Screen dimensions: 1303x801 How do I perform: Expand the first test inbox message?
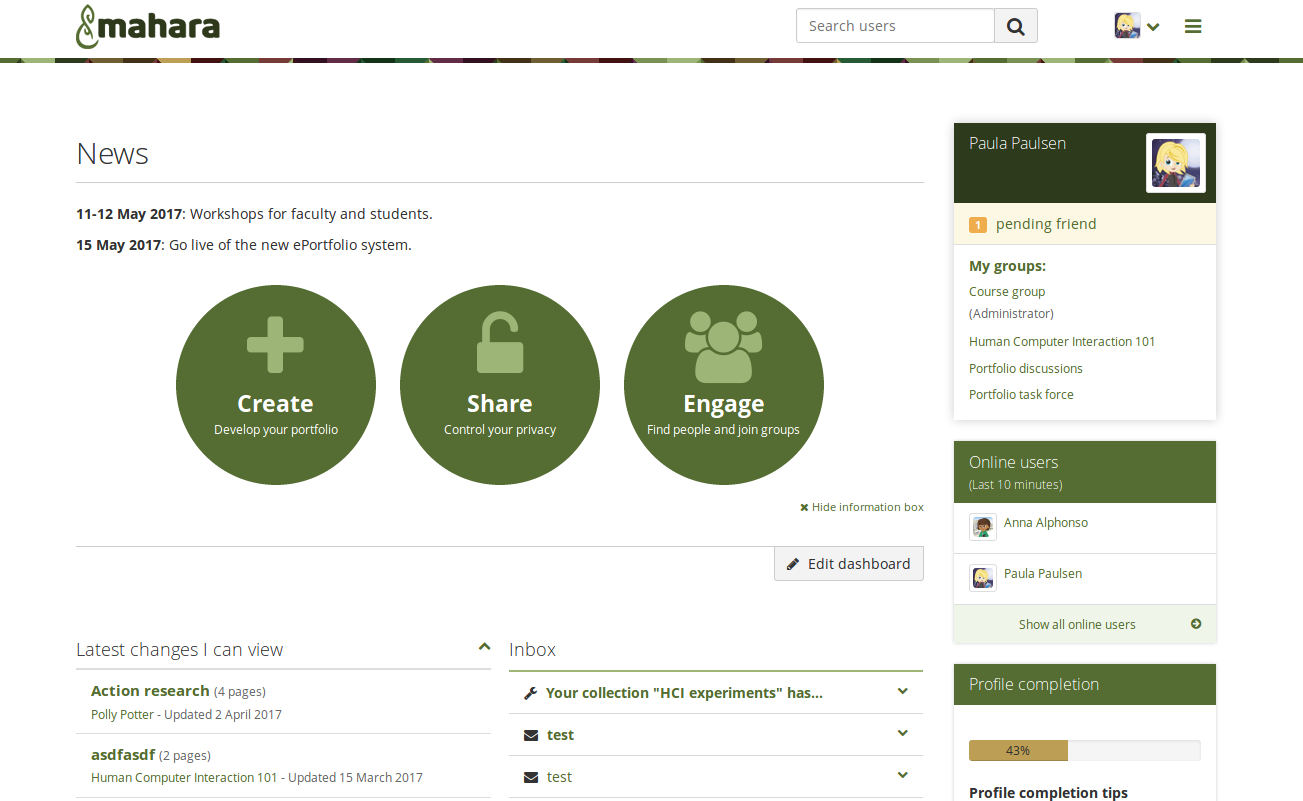[902, 733]
